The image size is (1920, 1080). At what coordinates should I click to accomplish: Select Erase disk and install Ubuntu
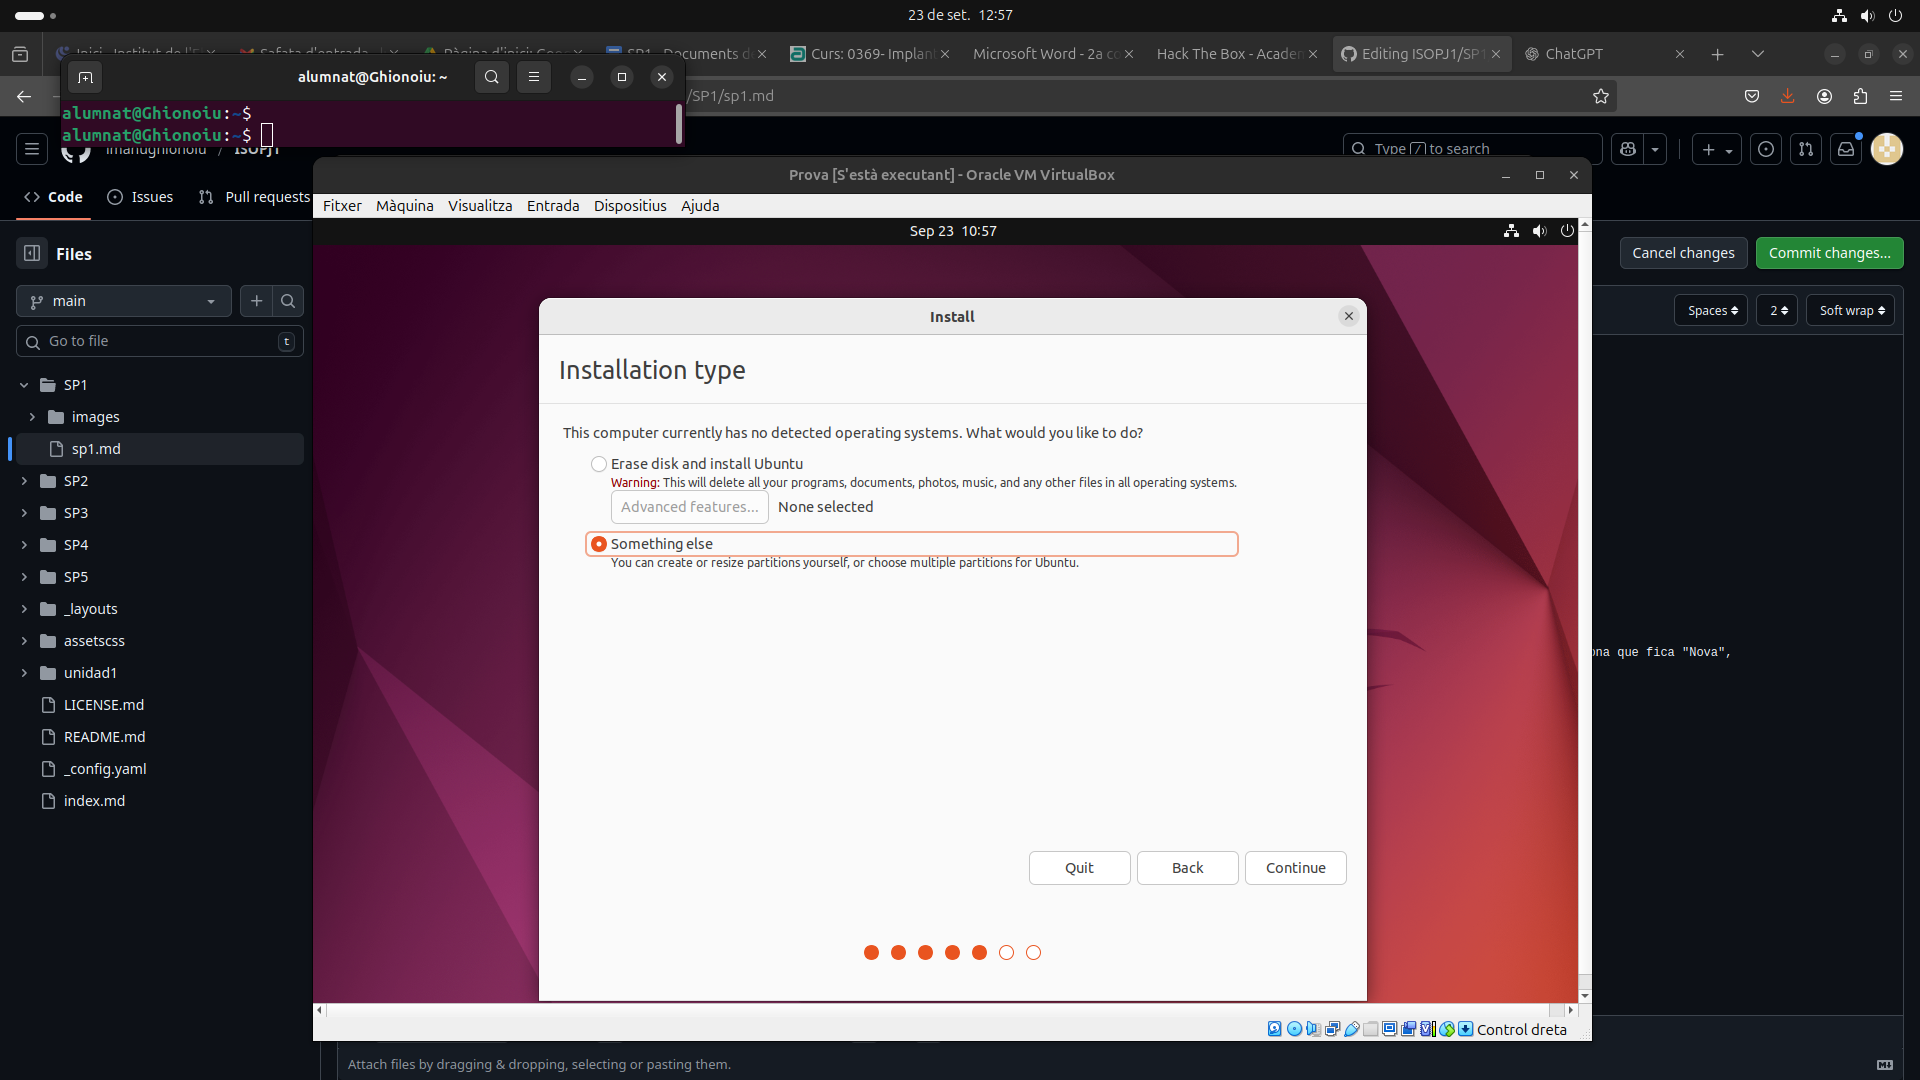click(x=599, y=464)
